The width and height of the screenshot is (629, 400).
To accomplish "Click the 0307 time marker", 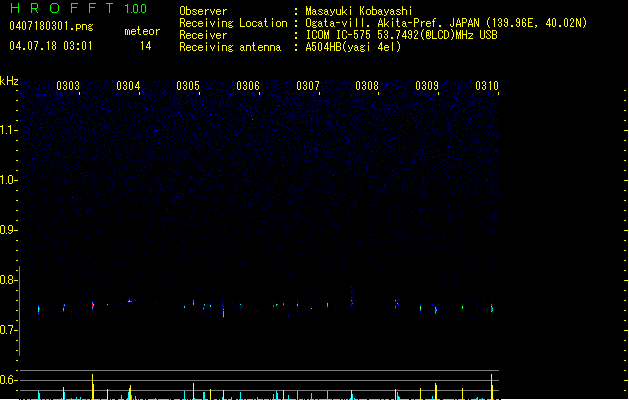I will (308, 86).
